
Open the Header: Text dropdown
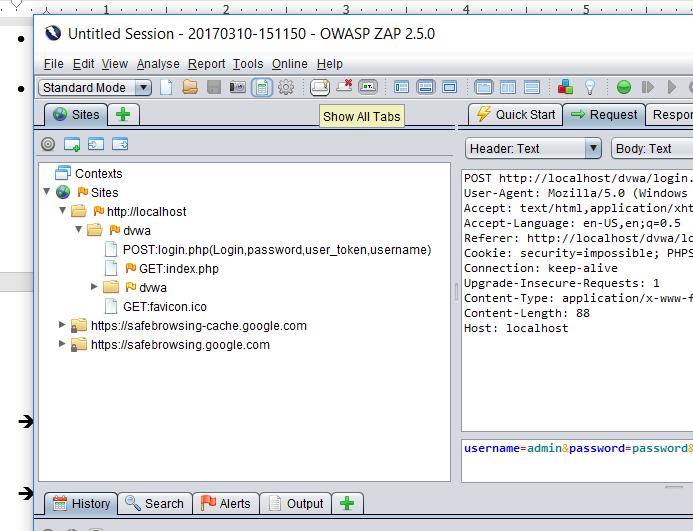533,149
